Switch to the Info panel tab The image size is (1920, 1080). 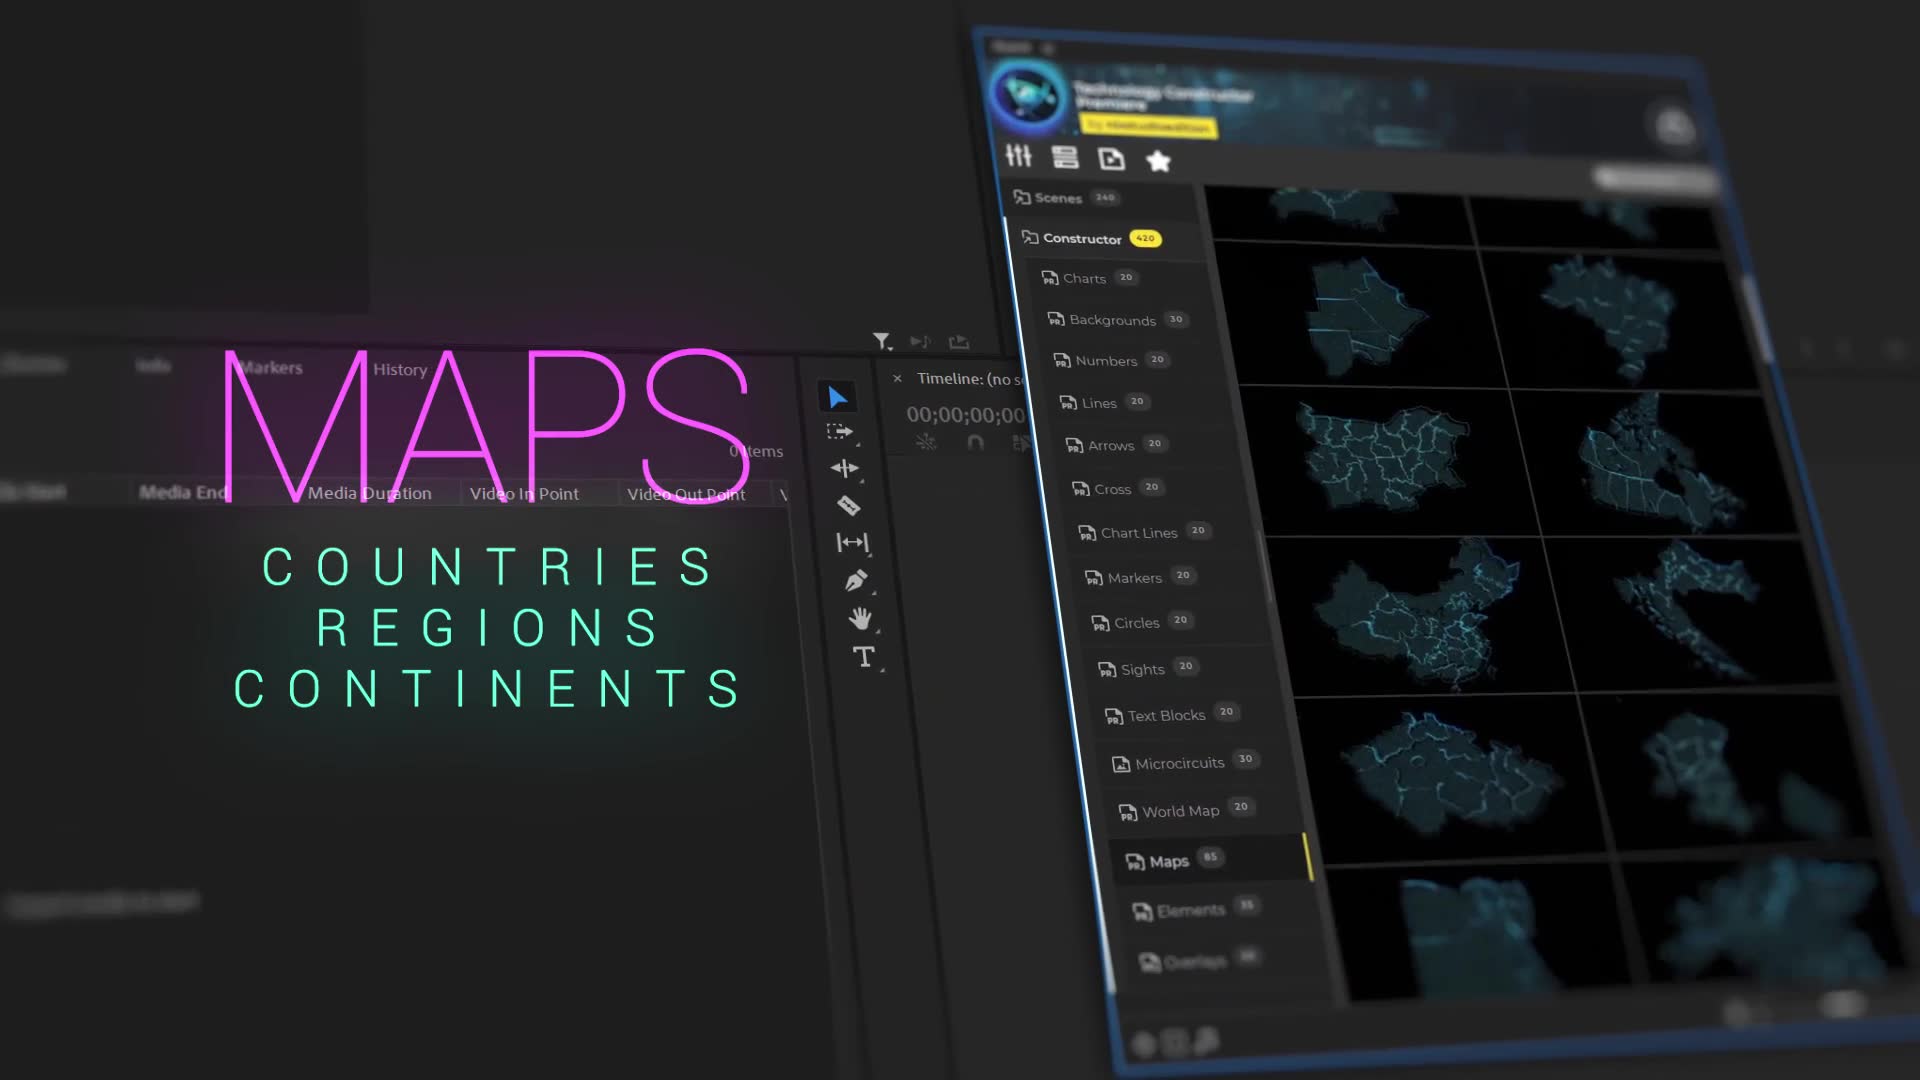[x=153, y=366]
